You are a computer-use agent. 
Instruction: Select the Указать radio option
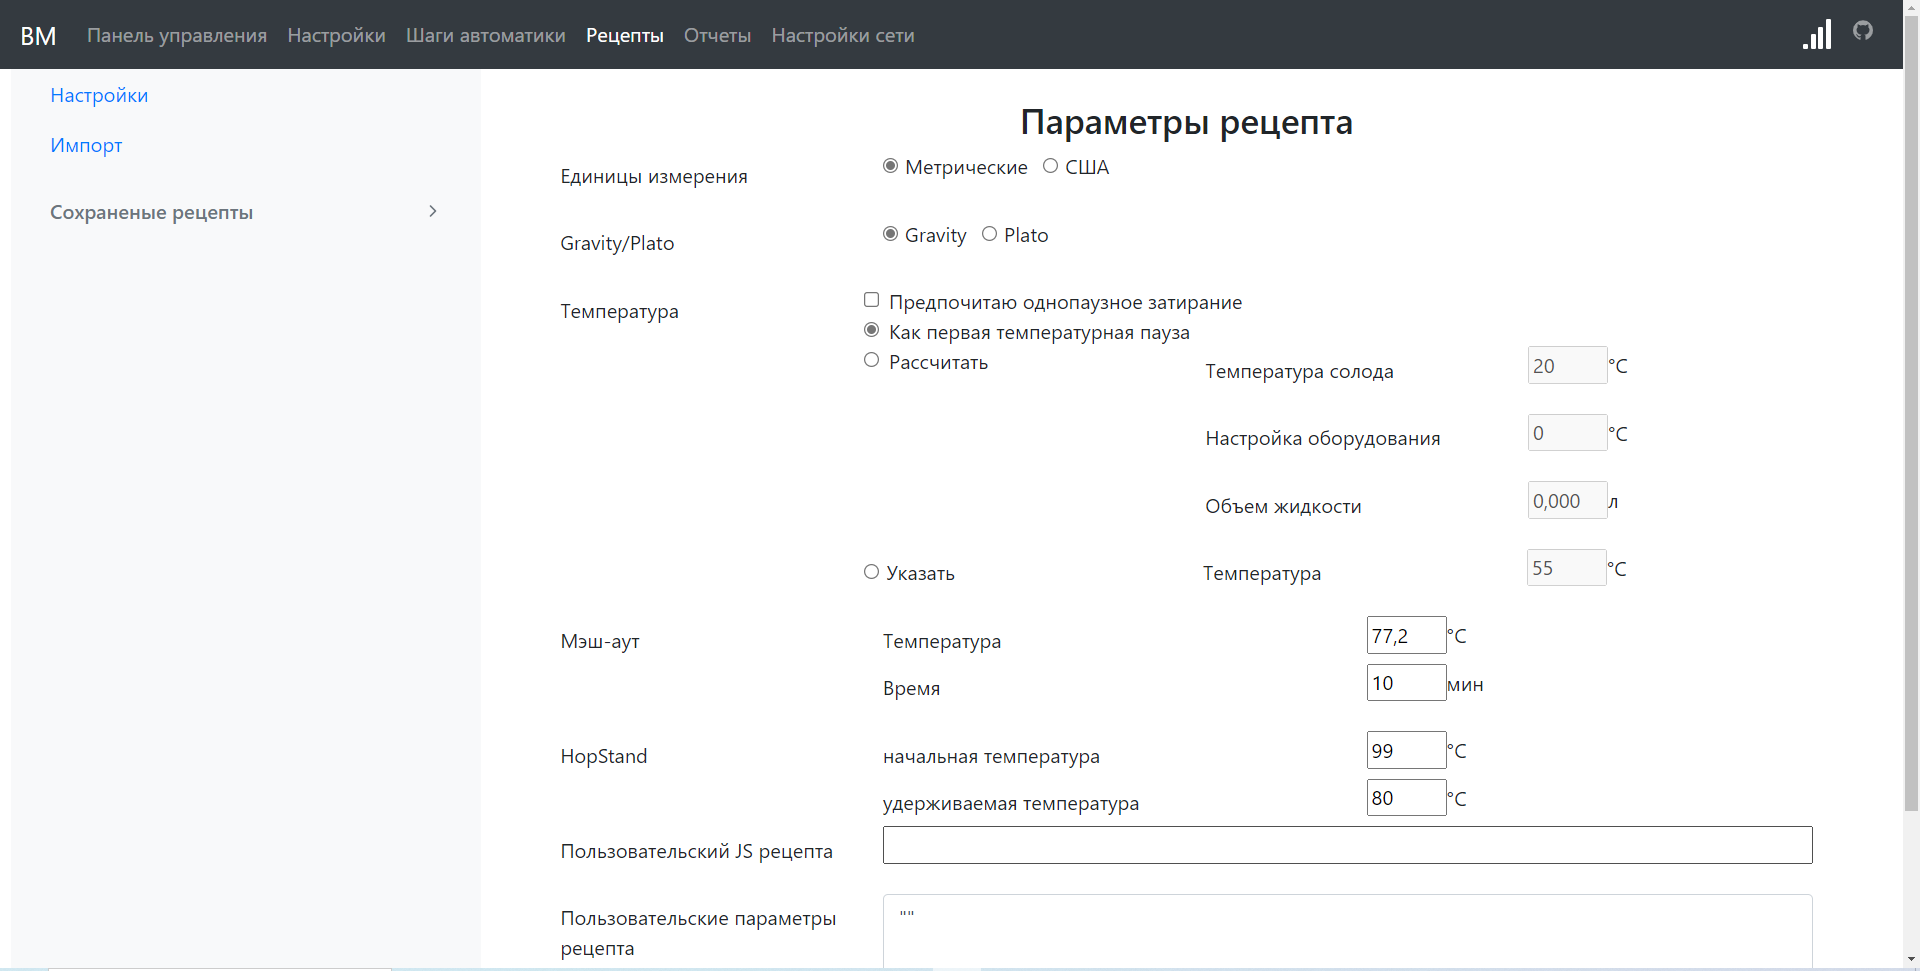871,572
